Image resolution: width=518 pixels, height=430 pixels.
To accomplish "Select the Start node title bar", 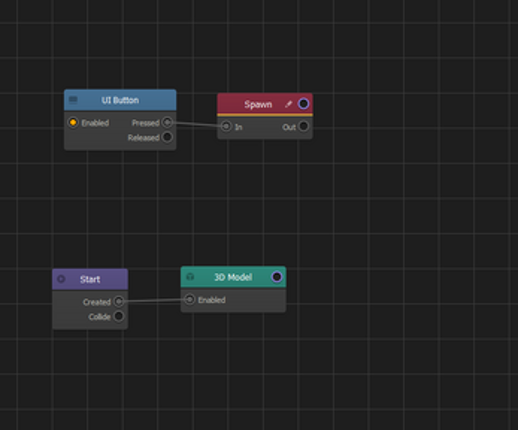I will coord(90,279).
